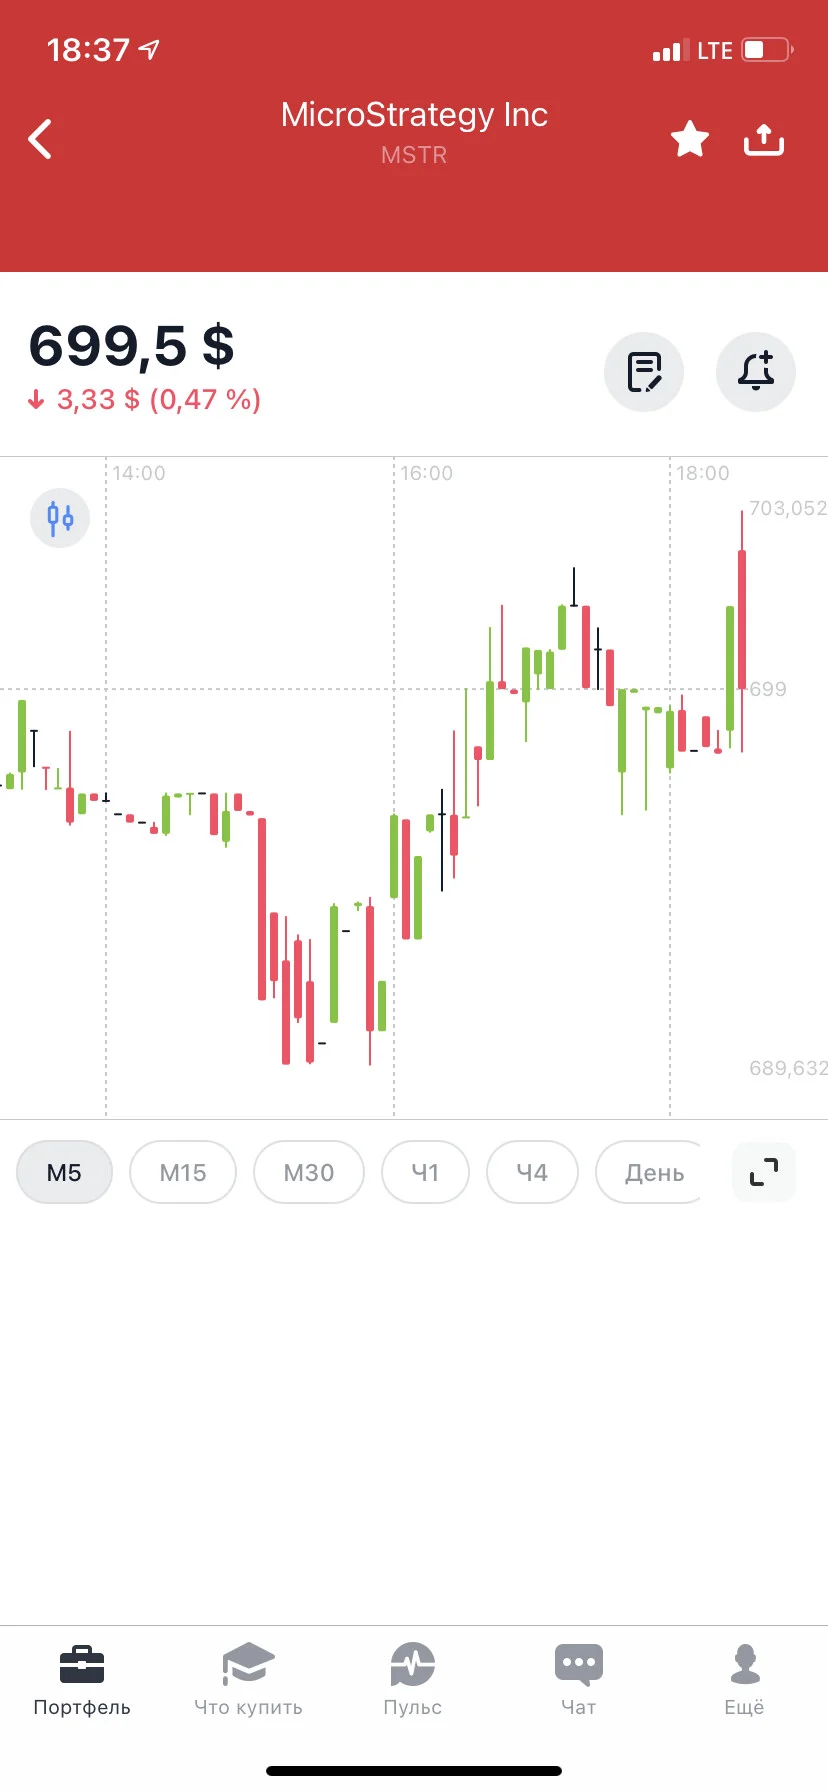Switch chart to День interval
828x1792 pixels.
point(650,1172)
